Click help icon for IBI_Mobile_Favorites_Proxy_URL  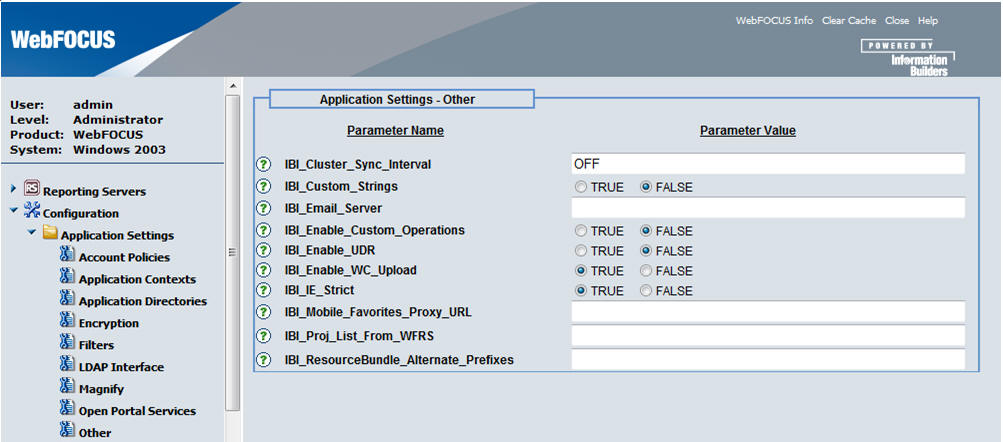pyautogui.click(x=263, y=312)
